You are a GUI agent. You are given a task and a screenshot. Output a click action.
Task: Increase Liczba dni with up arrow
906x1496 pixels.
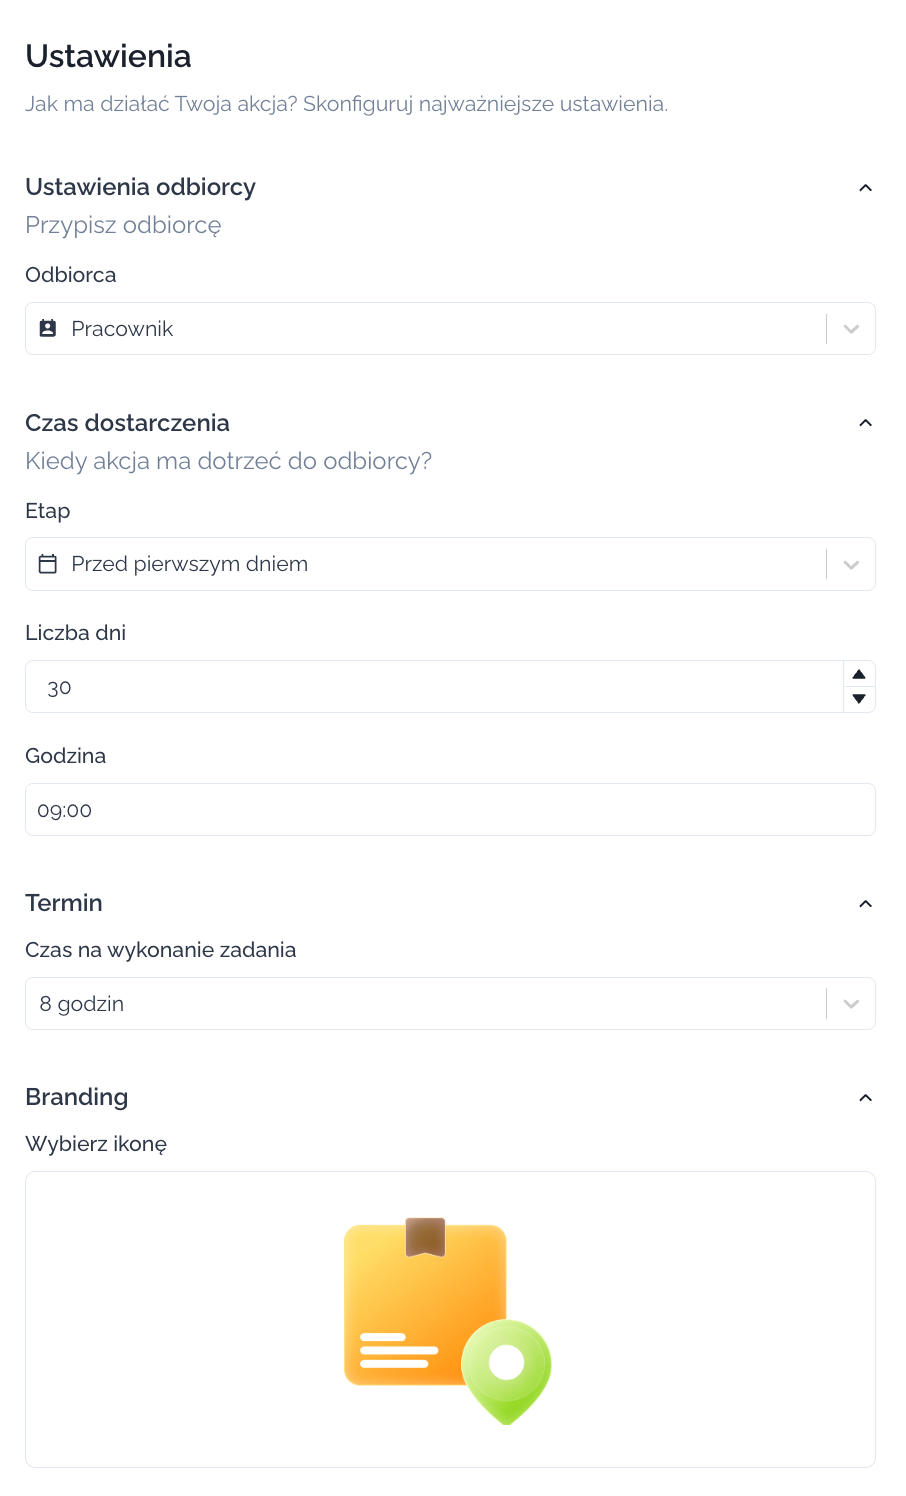(x=859, y=674)
